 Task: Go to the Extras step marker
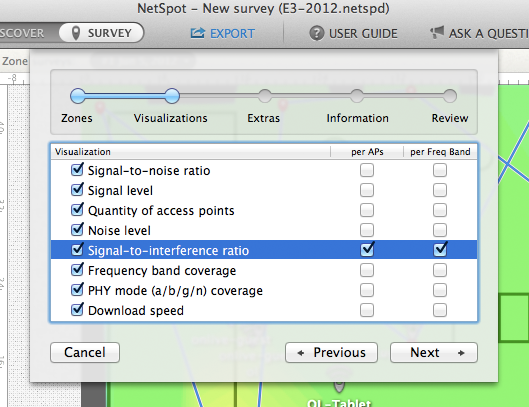click(265, 96)
